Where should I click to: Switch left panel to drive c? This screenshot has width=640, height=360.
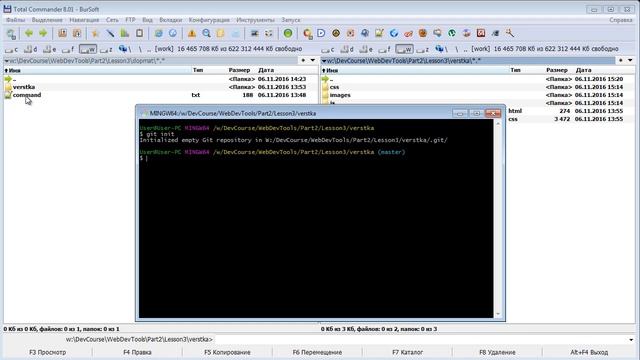pyautogui.click(x=11, y=49)
